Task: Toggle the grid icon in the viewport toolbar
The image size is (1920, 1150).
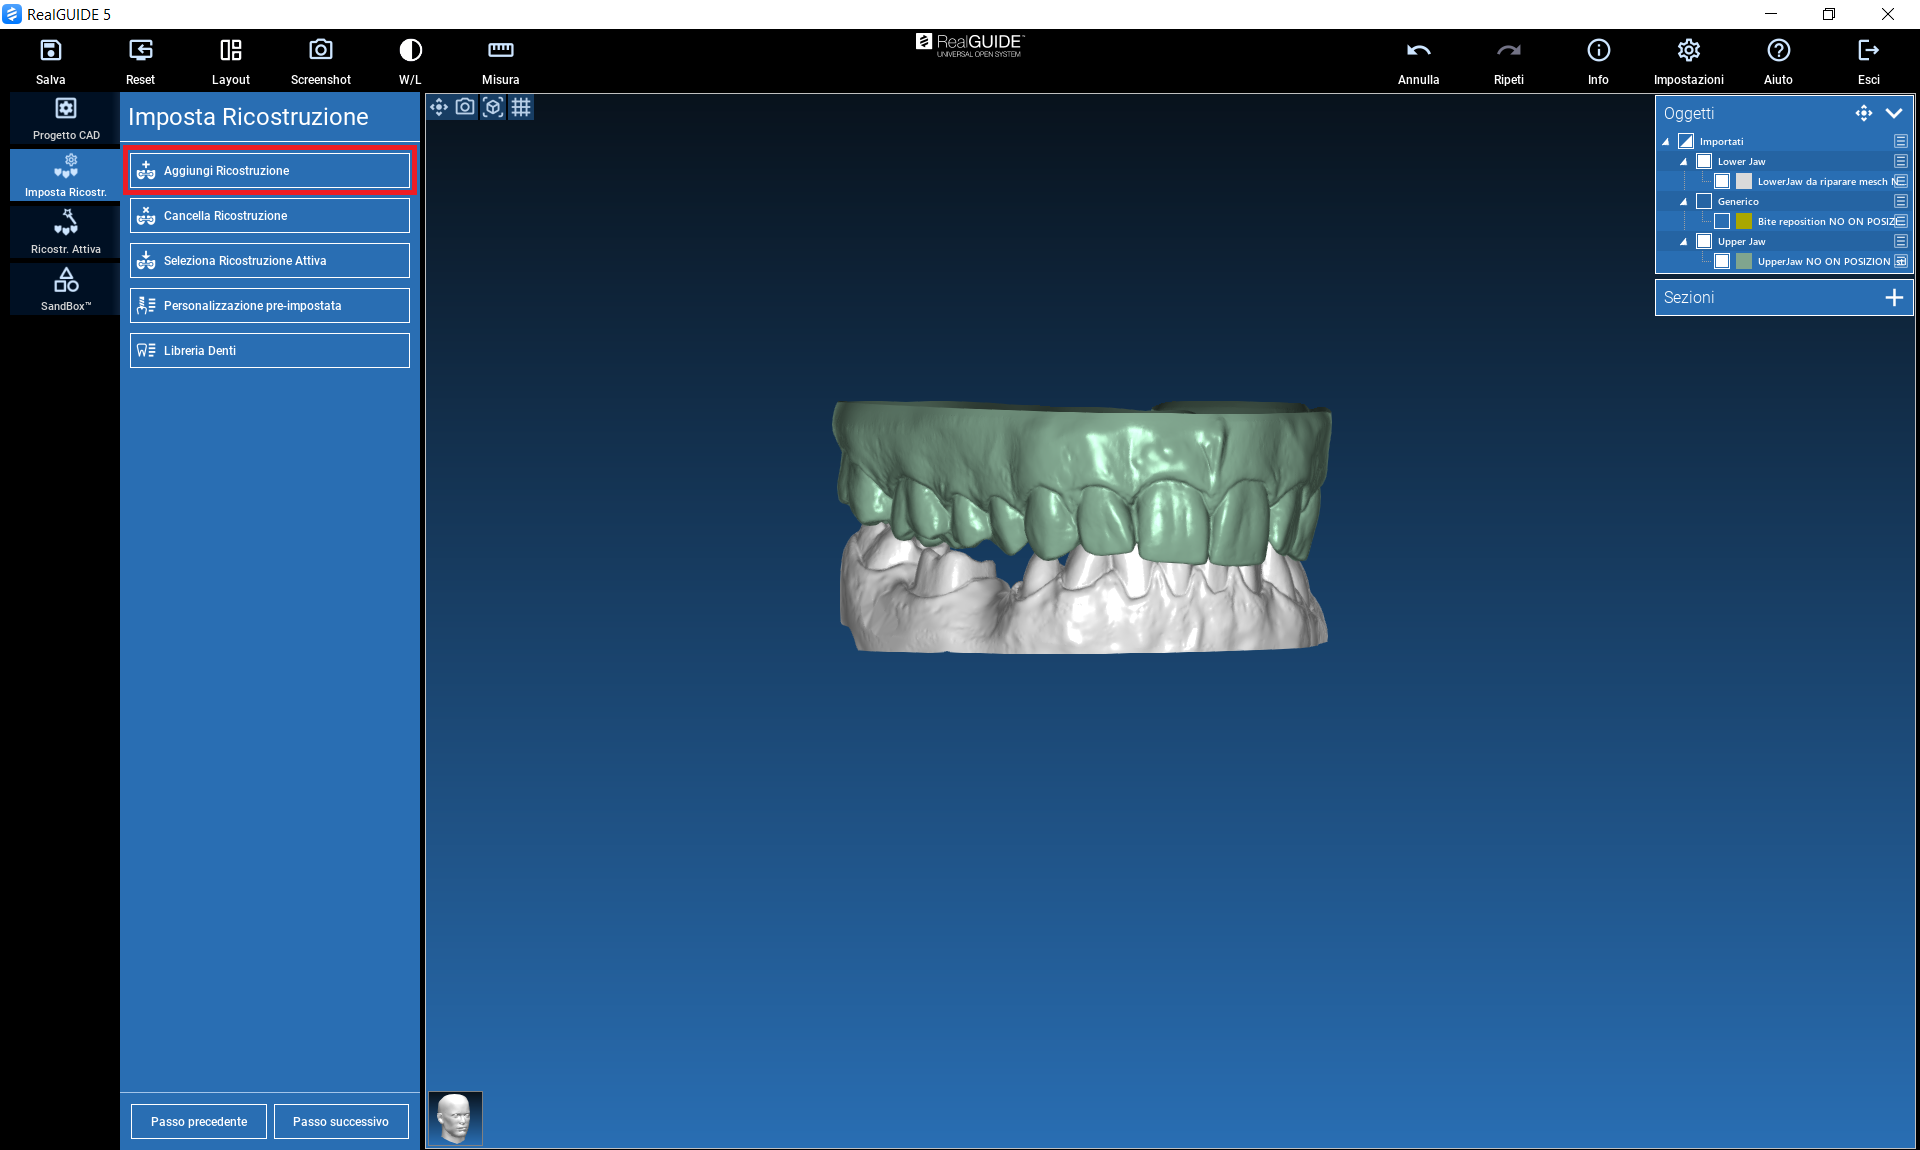Action: tap(521, 107)
